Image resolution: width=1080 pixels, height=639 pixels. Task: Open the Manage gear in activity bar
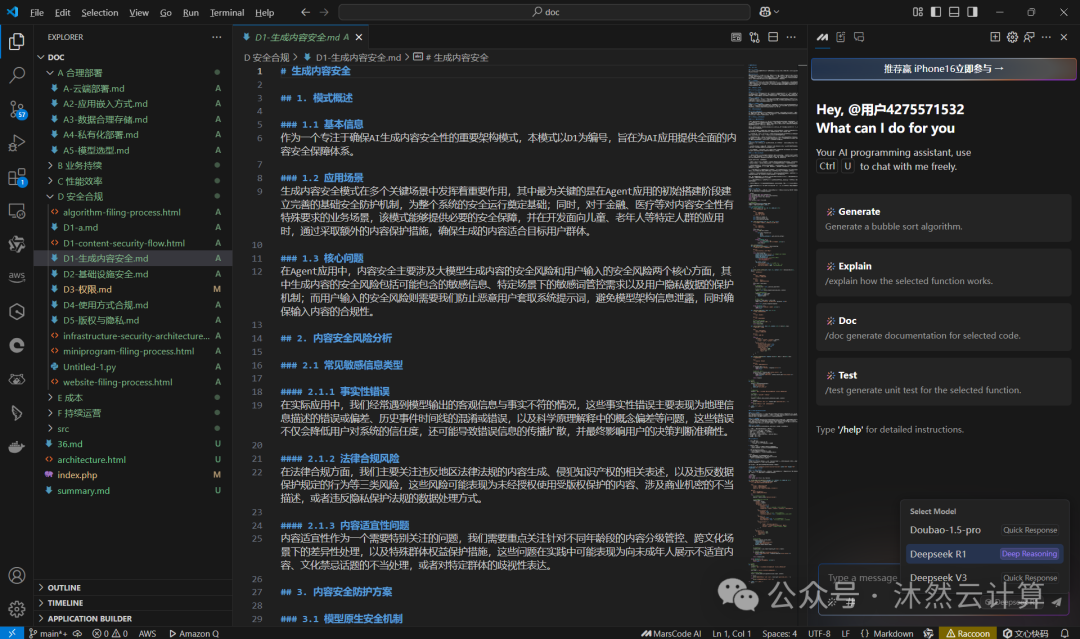click(x=17, y=609)
